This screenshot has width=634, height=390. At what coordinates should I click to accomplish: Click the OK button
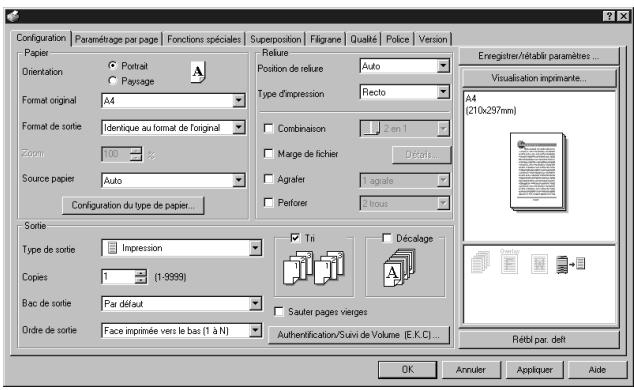[x=408, y=369]
